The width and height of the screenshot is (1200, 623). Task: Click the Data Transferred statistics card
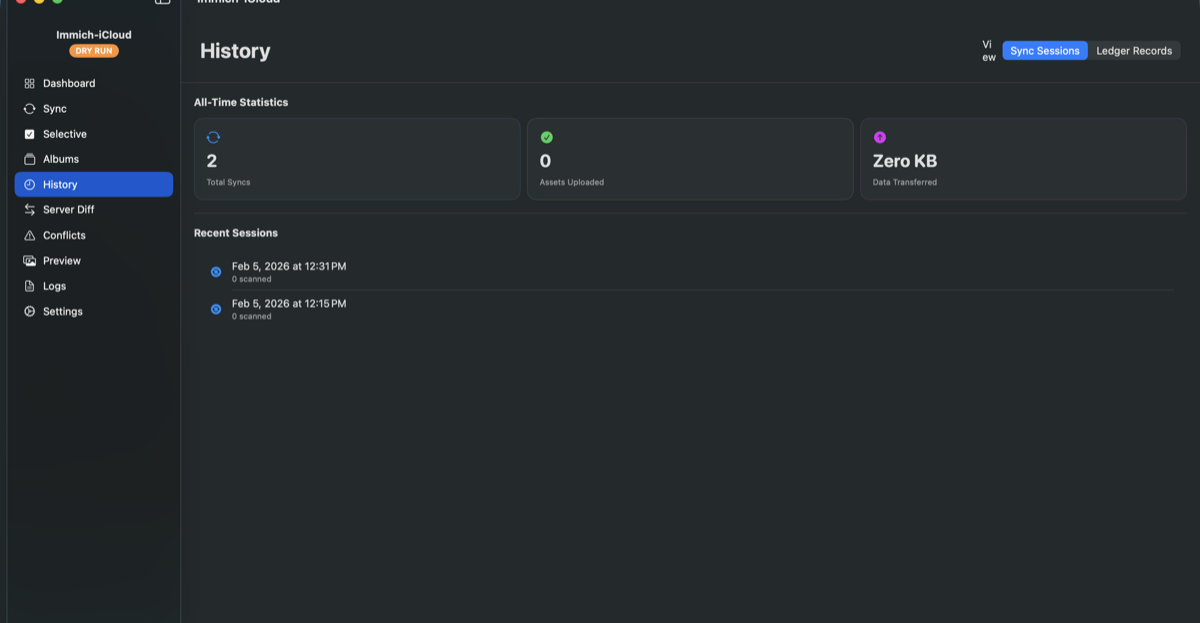click(x=1023, y=159)
